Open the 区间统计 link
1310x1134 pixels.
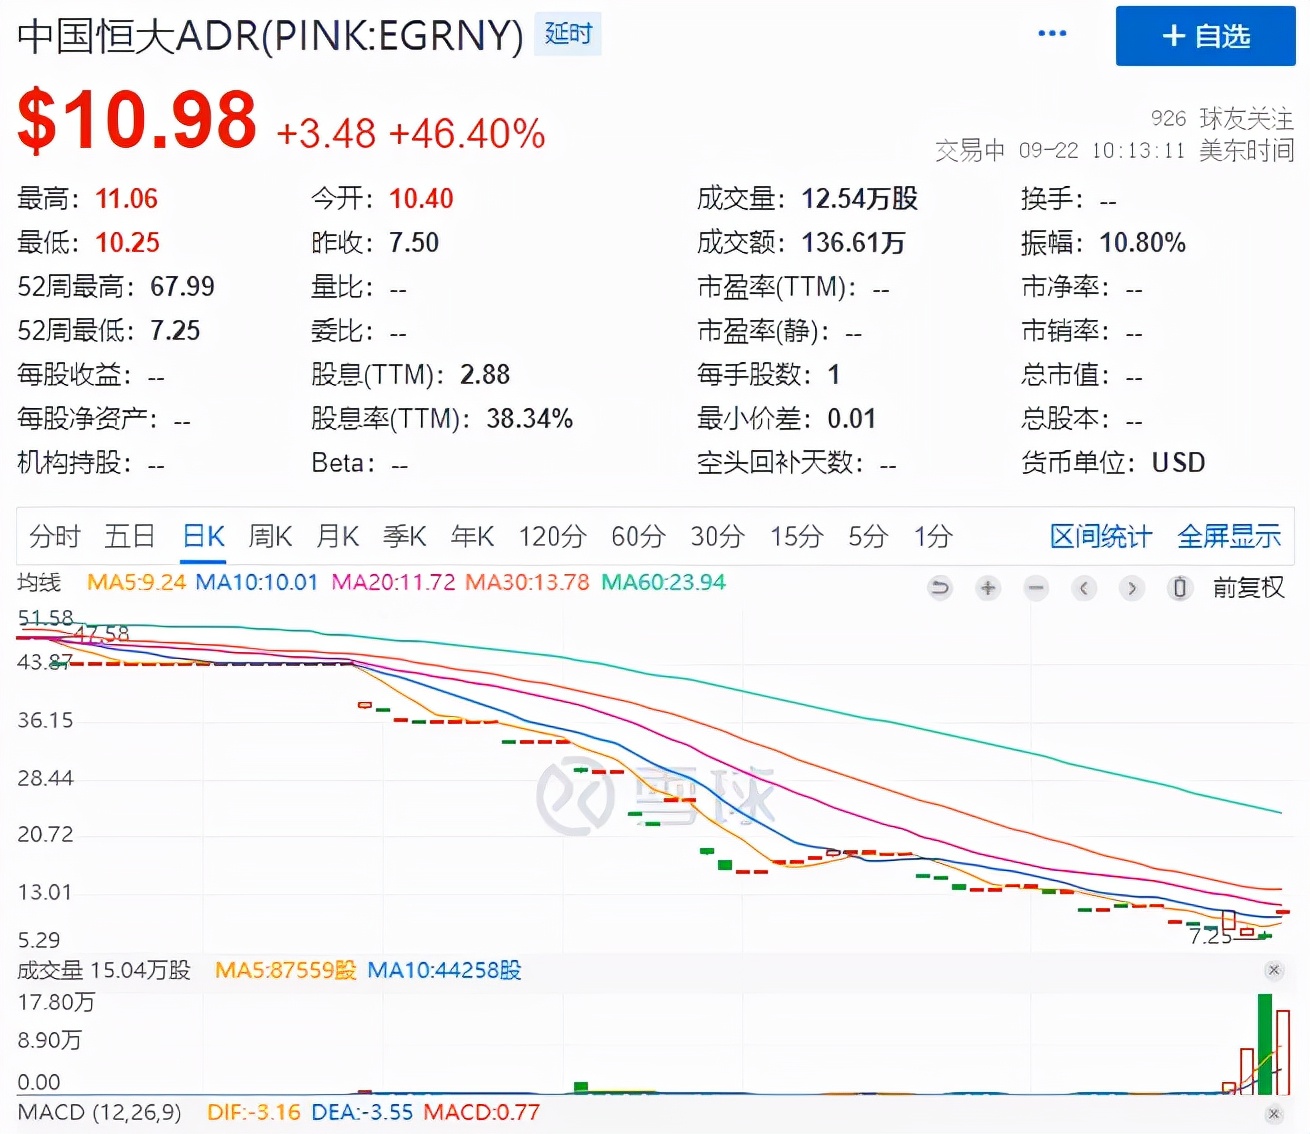click(1100, 537)
